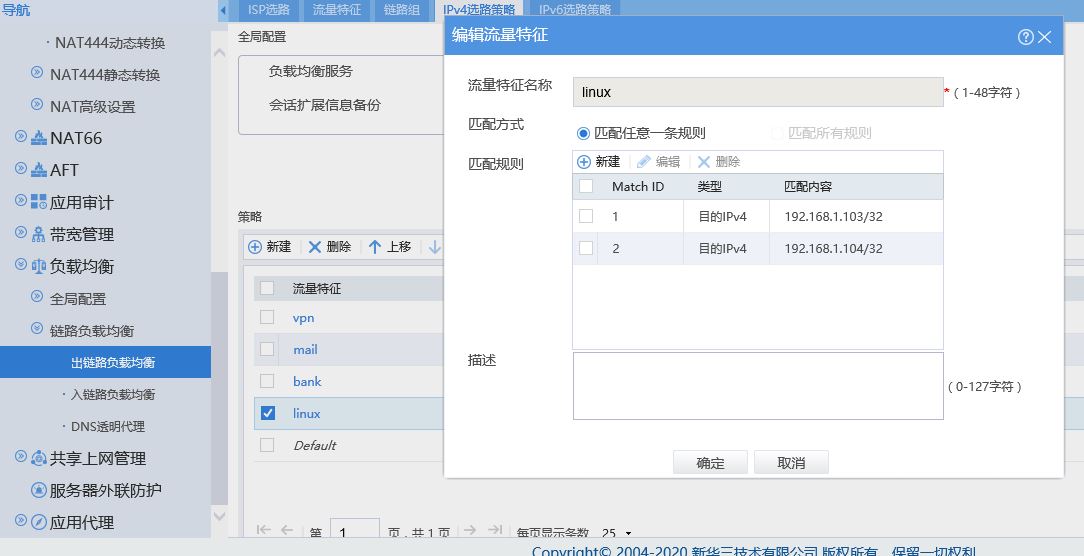Open DNS透明代理 in navigation
Viewport: 1084px width, 556px height.
(x=108, y=426)
